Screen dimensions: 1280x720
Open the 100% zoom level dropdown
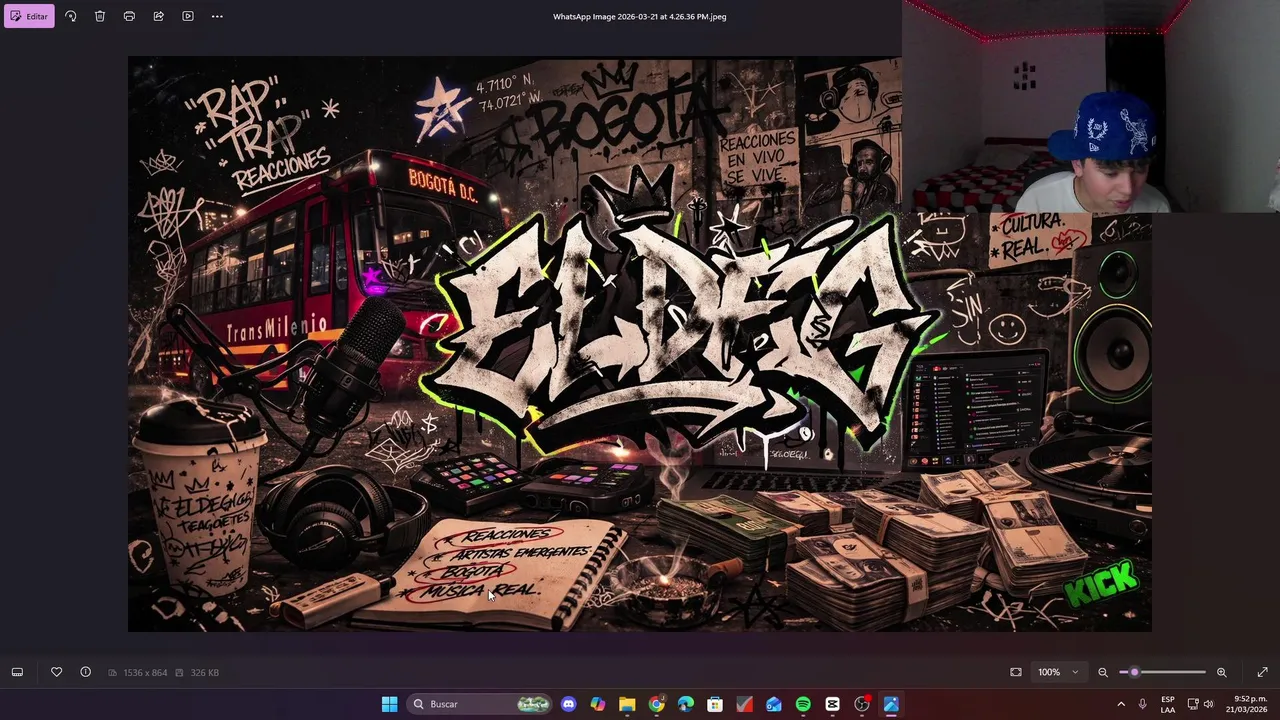[1058, 672]
